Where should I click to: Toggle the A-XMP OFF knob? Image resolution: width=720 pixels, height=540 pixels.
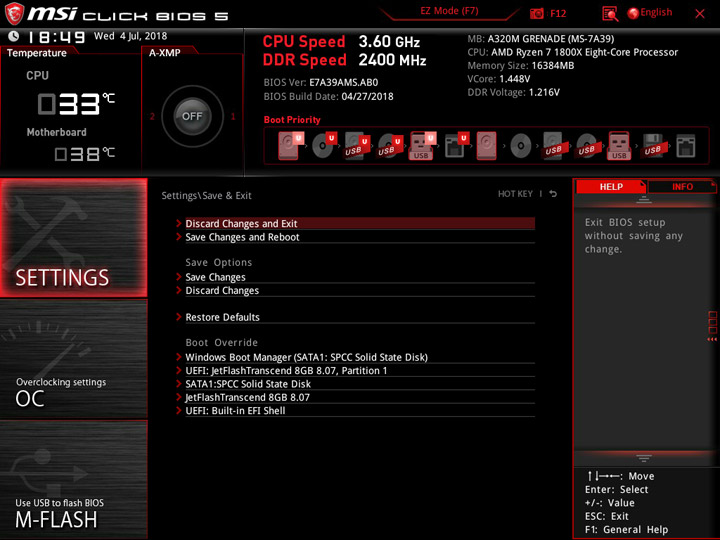pos(192,116)
